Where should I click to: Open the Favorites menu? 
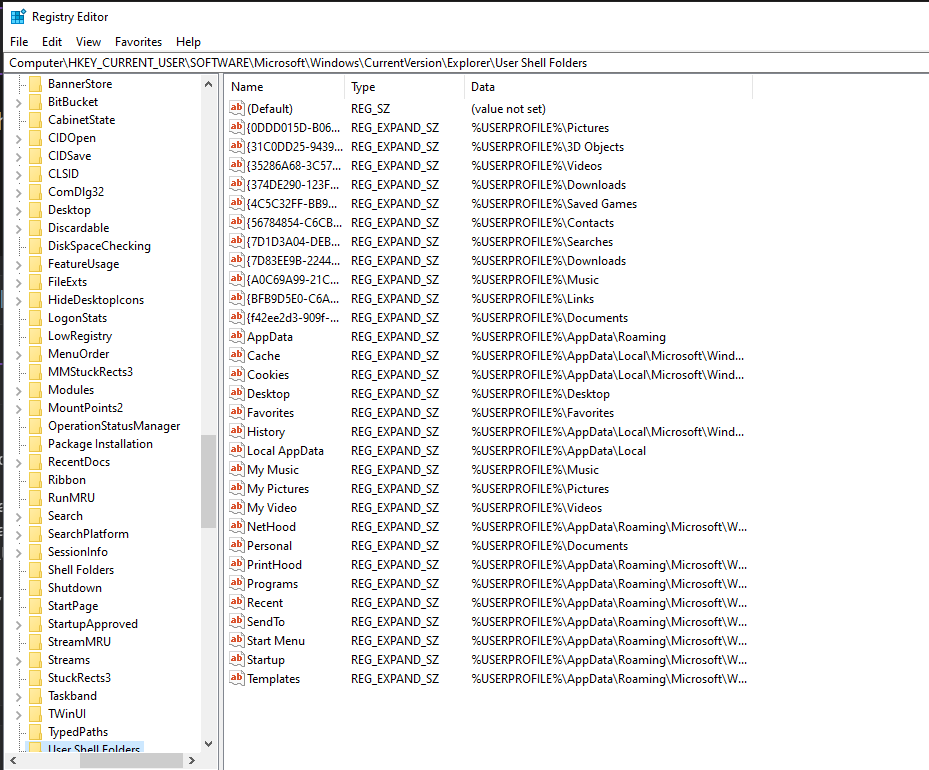pyautogui.click(x=138, y=42)
